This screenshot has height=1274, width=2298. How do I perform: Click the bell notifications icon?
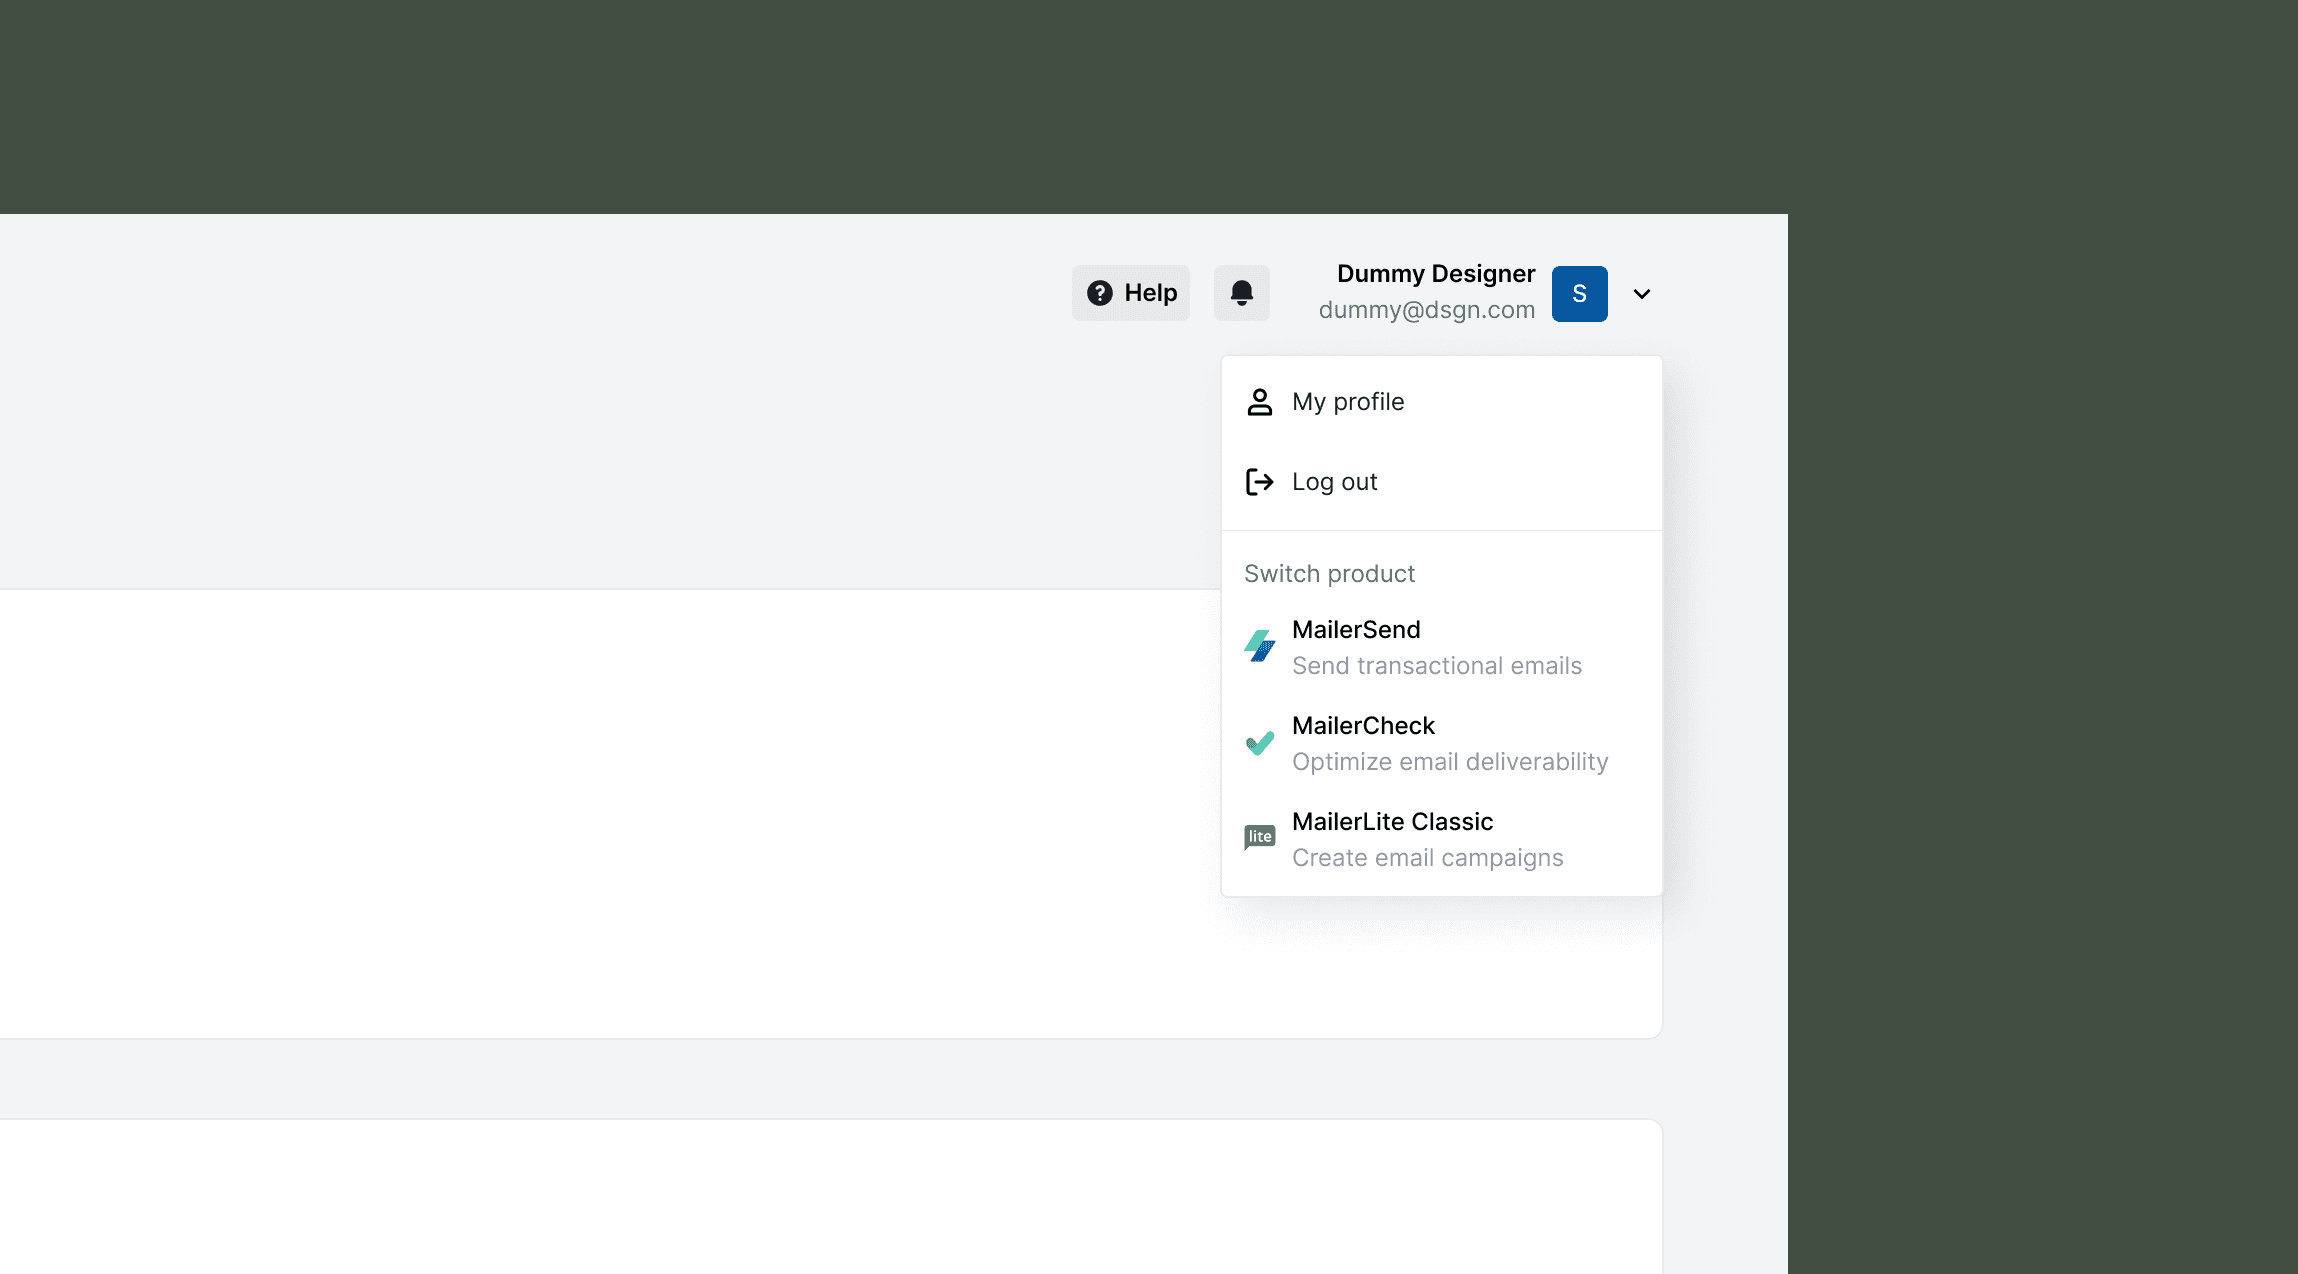[x=1241, y=293]
